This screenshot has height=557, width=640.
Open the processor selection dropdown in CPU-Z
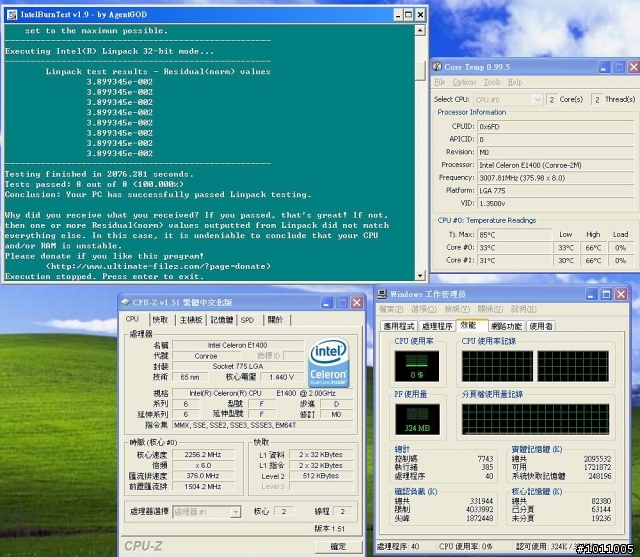click(236, 512)
